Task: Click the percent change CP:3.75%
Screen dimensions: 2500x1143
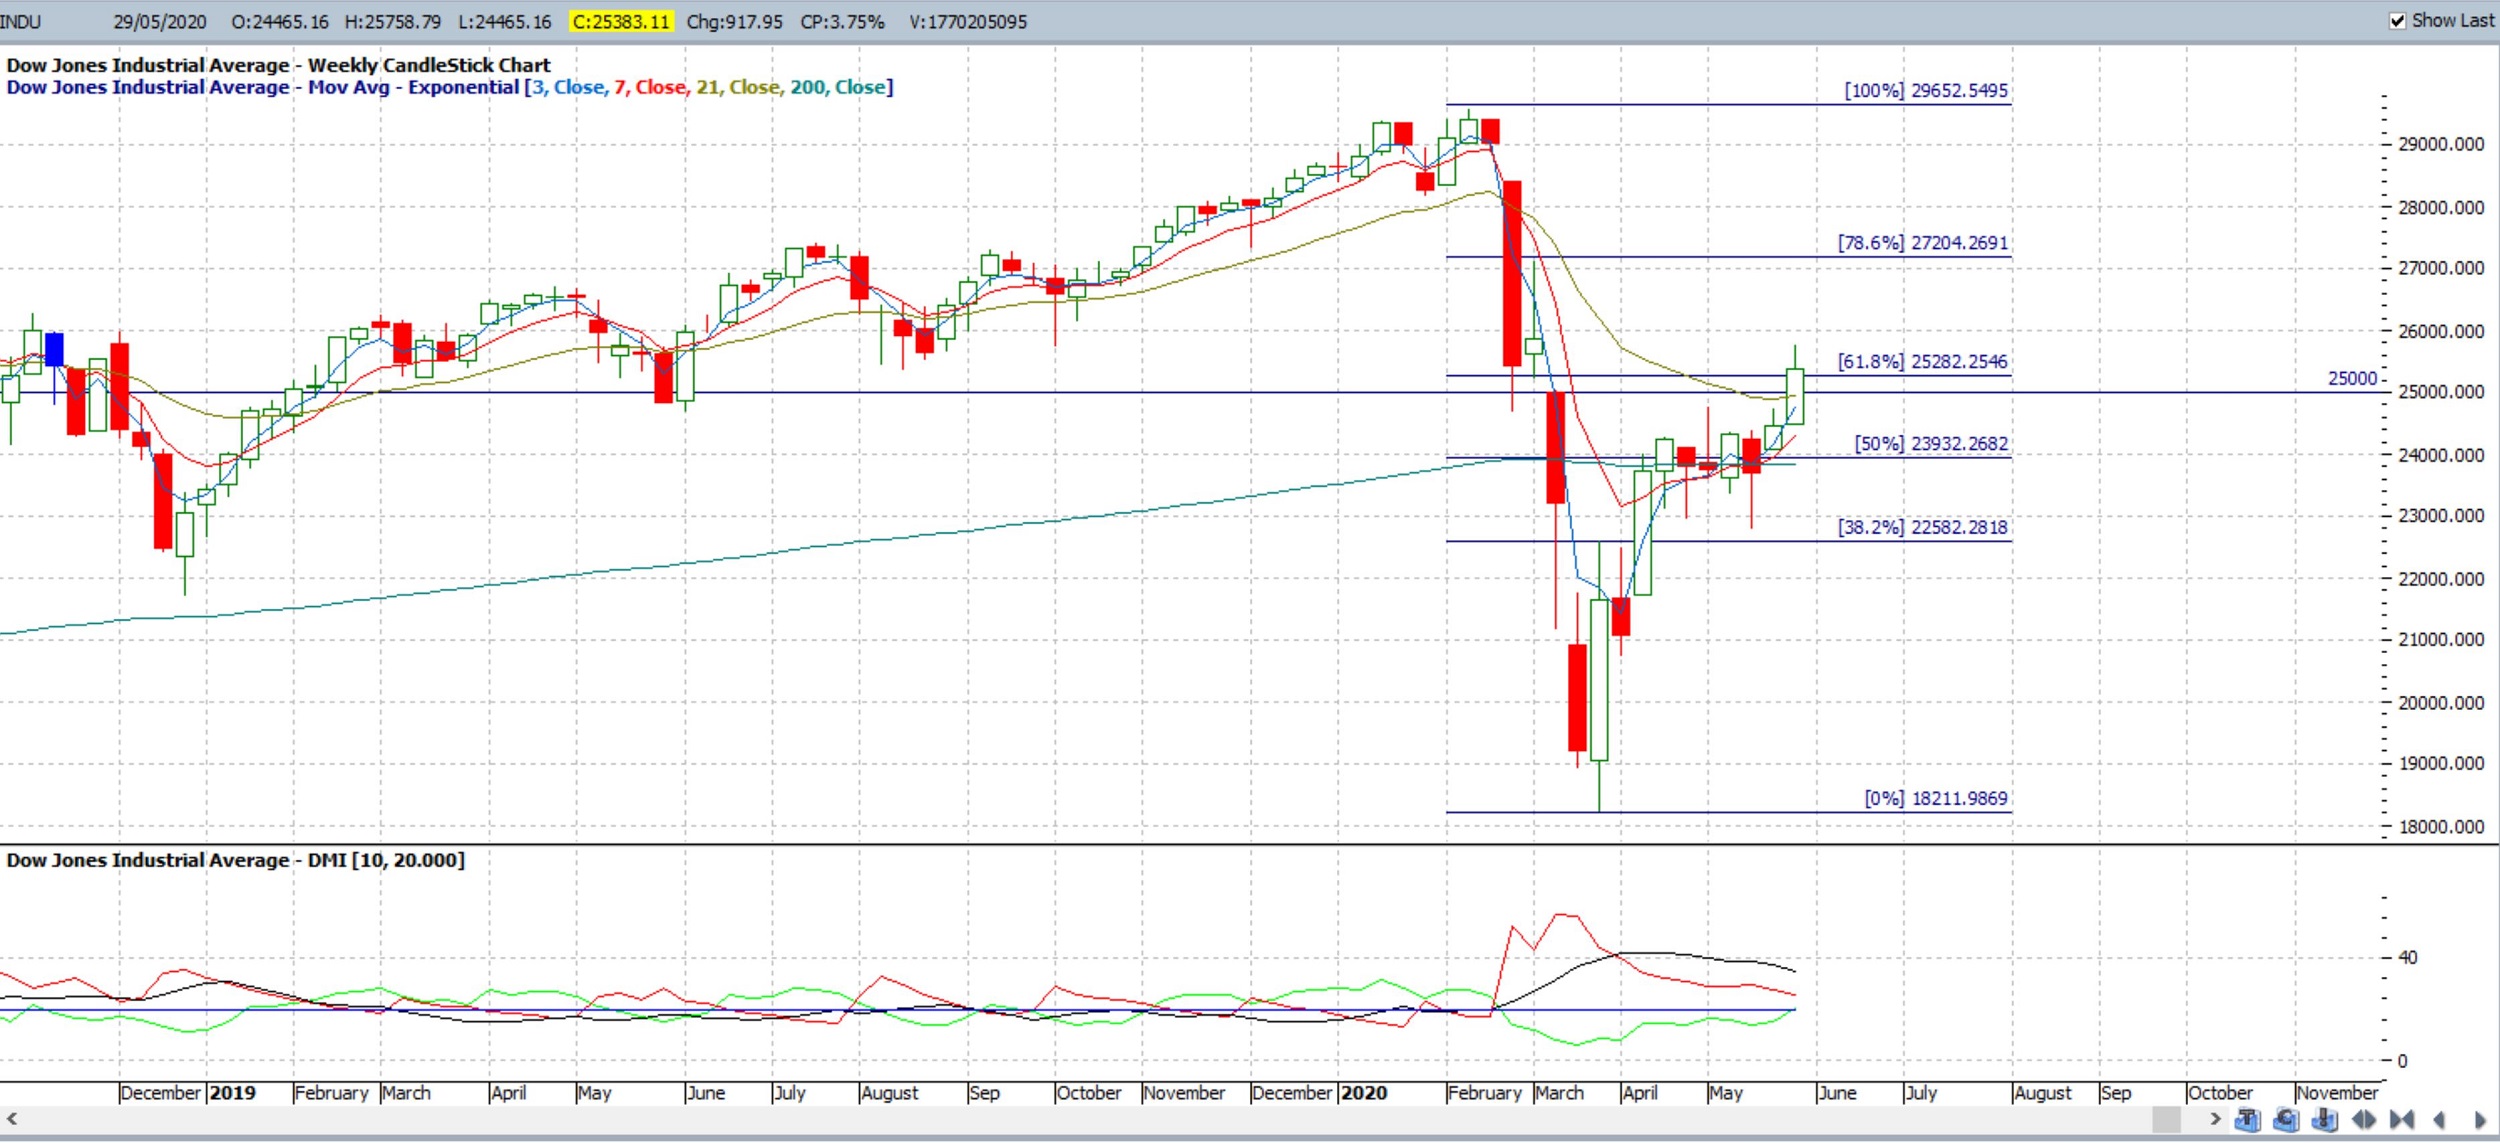Action: pos(842,22)
